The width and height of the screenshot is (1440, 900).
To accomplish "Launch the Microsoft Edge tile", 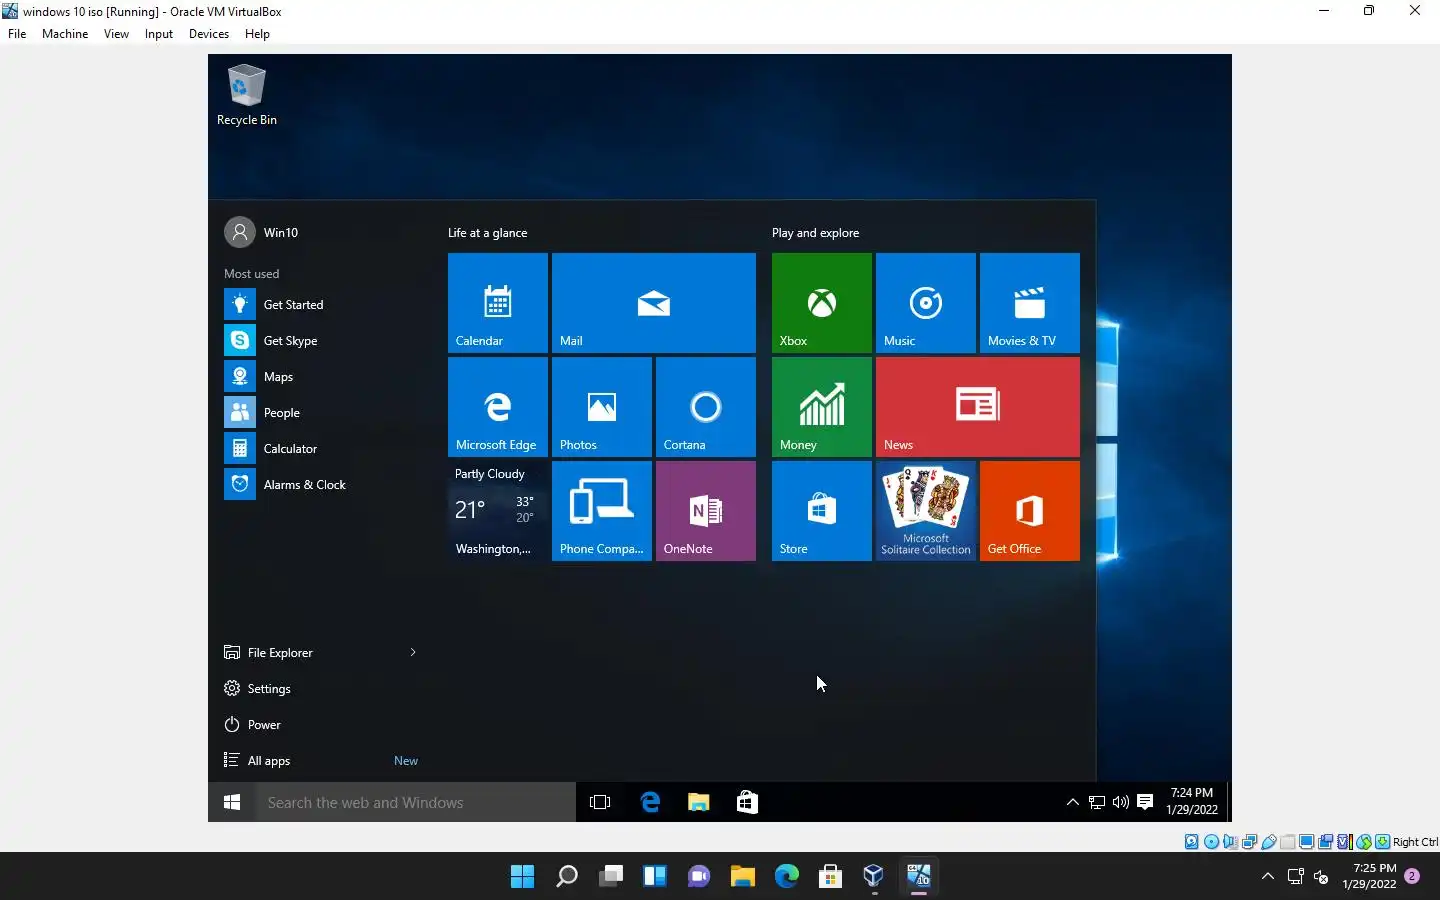I will point(498,407).
